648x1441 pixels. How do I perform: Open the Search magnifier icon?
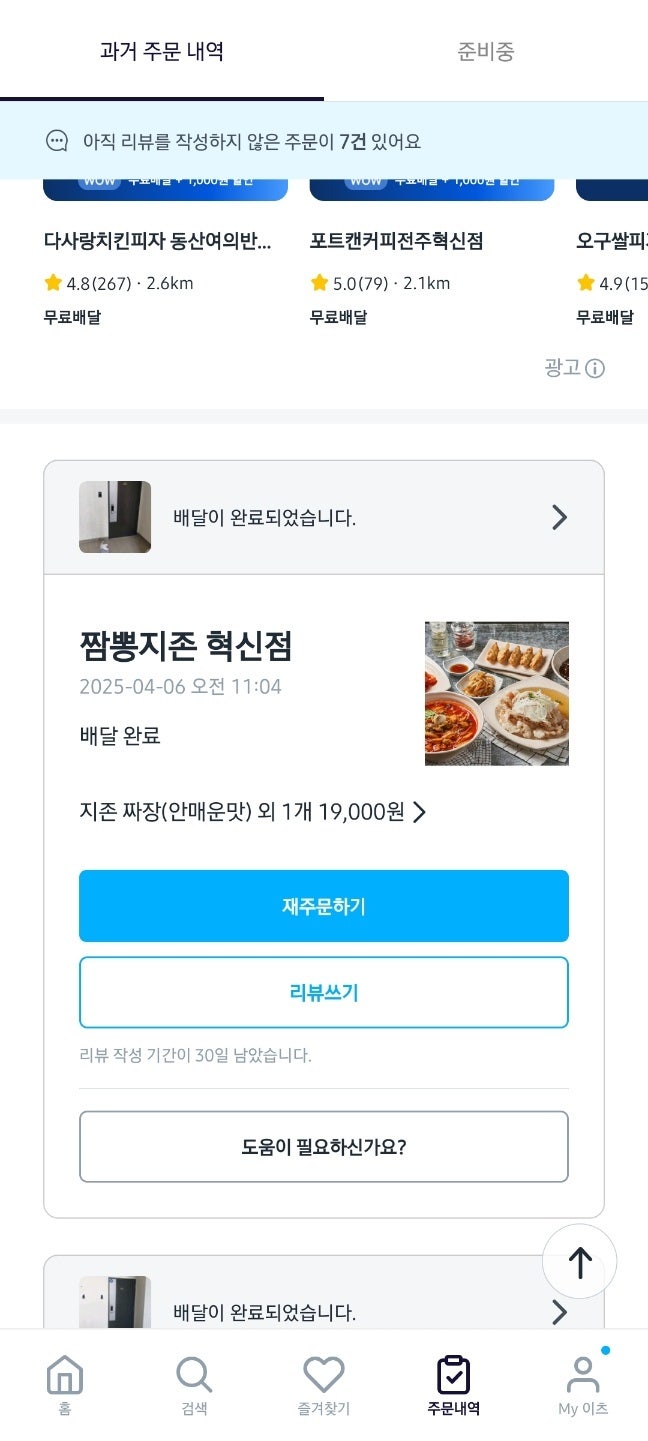tap(194, 1377)
